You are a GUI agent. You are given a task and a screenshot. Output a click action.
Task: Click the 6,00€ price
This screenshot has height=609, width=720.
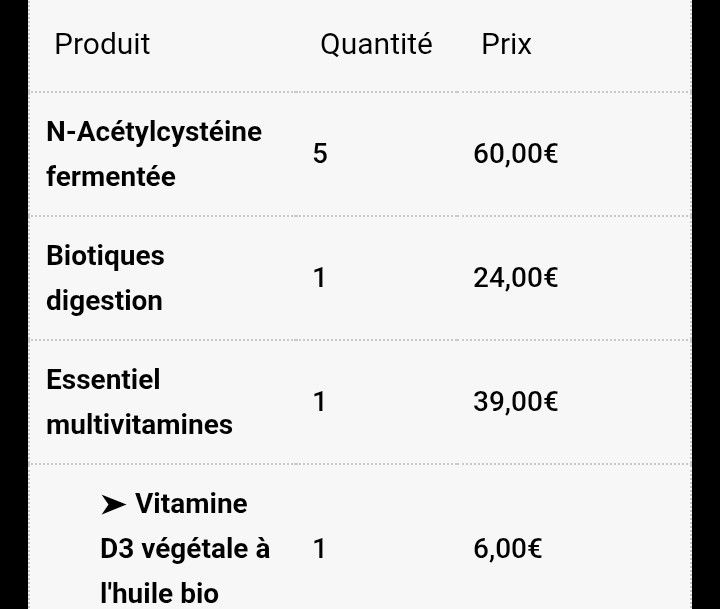tap(507, 548)
